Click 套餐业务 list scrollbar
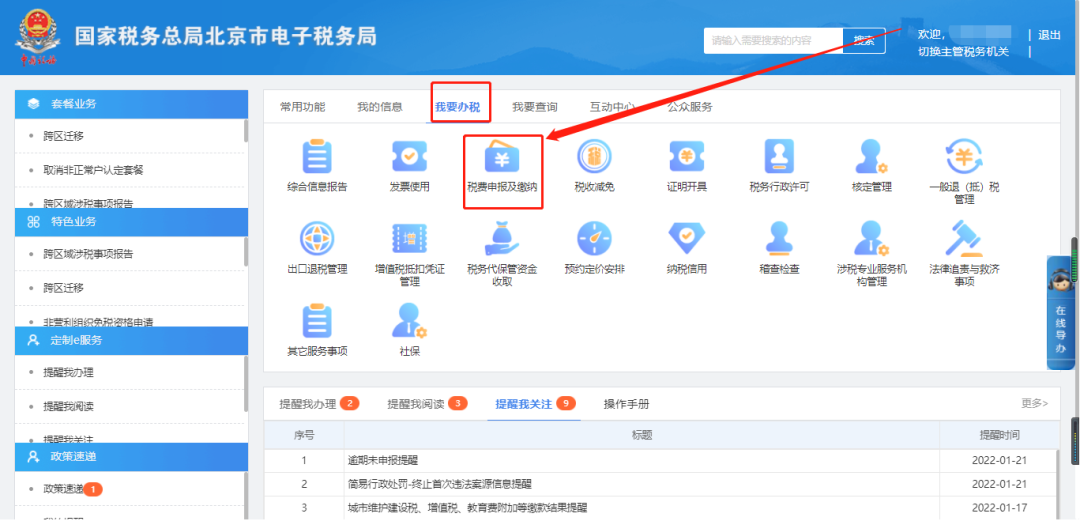This screenshot has height=521, width=1080. tap(246, 131)
